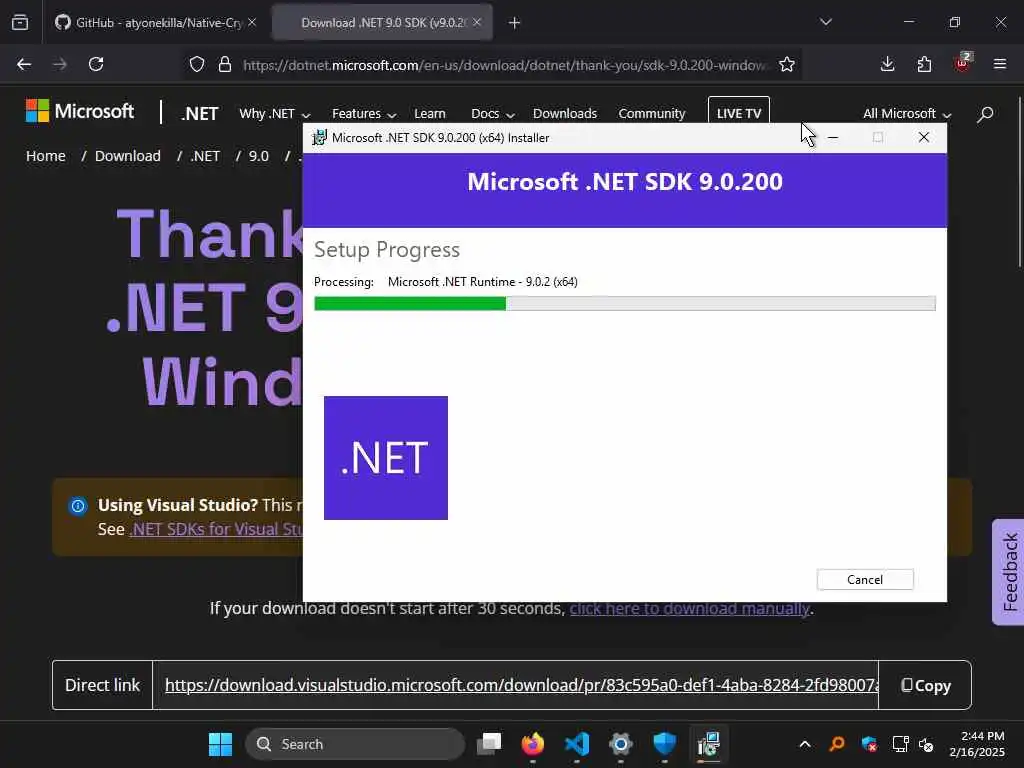Open Task View from the taskbar

click(x=488, y=744)
